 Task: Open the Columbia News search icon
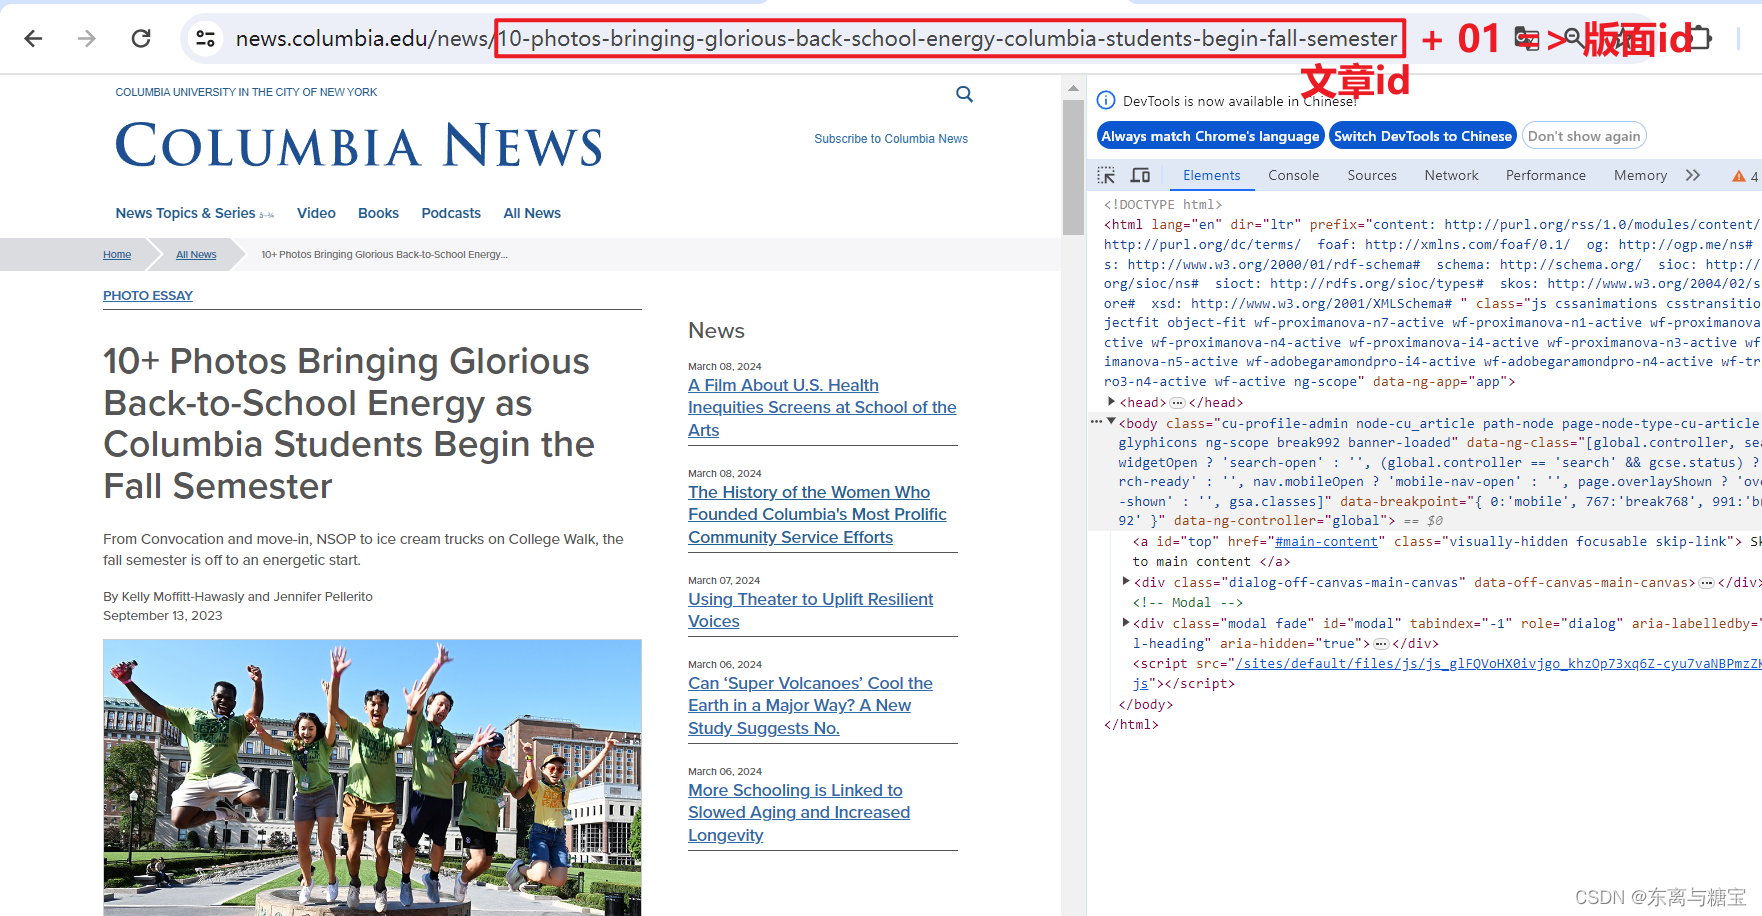point(964,94)
